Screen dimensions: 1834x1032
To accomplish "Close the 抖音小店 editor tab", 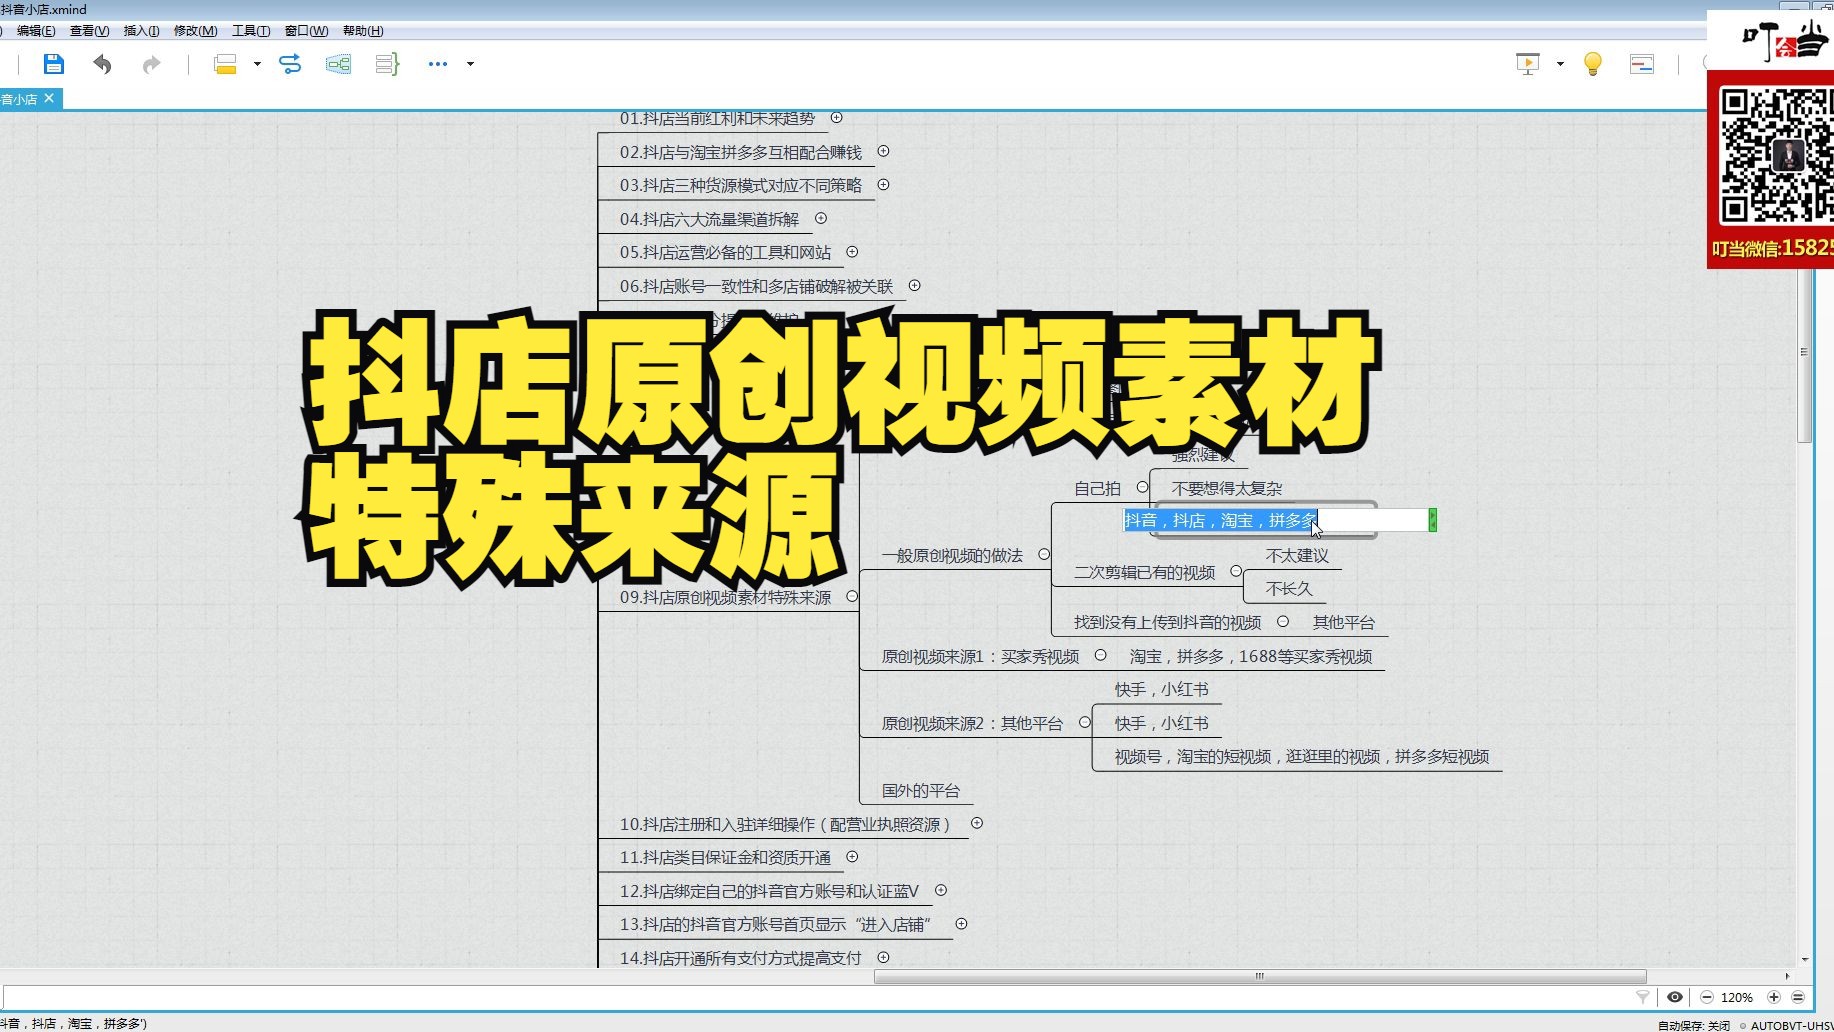I will pos(49,98).
